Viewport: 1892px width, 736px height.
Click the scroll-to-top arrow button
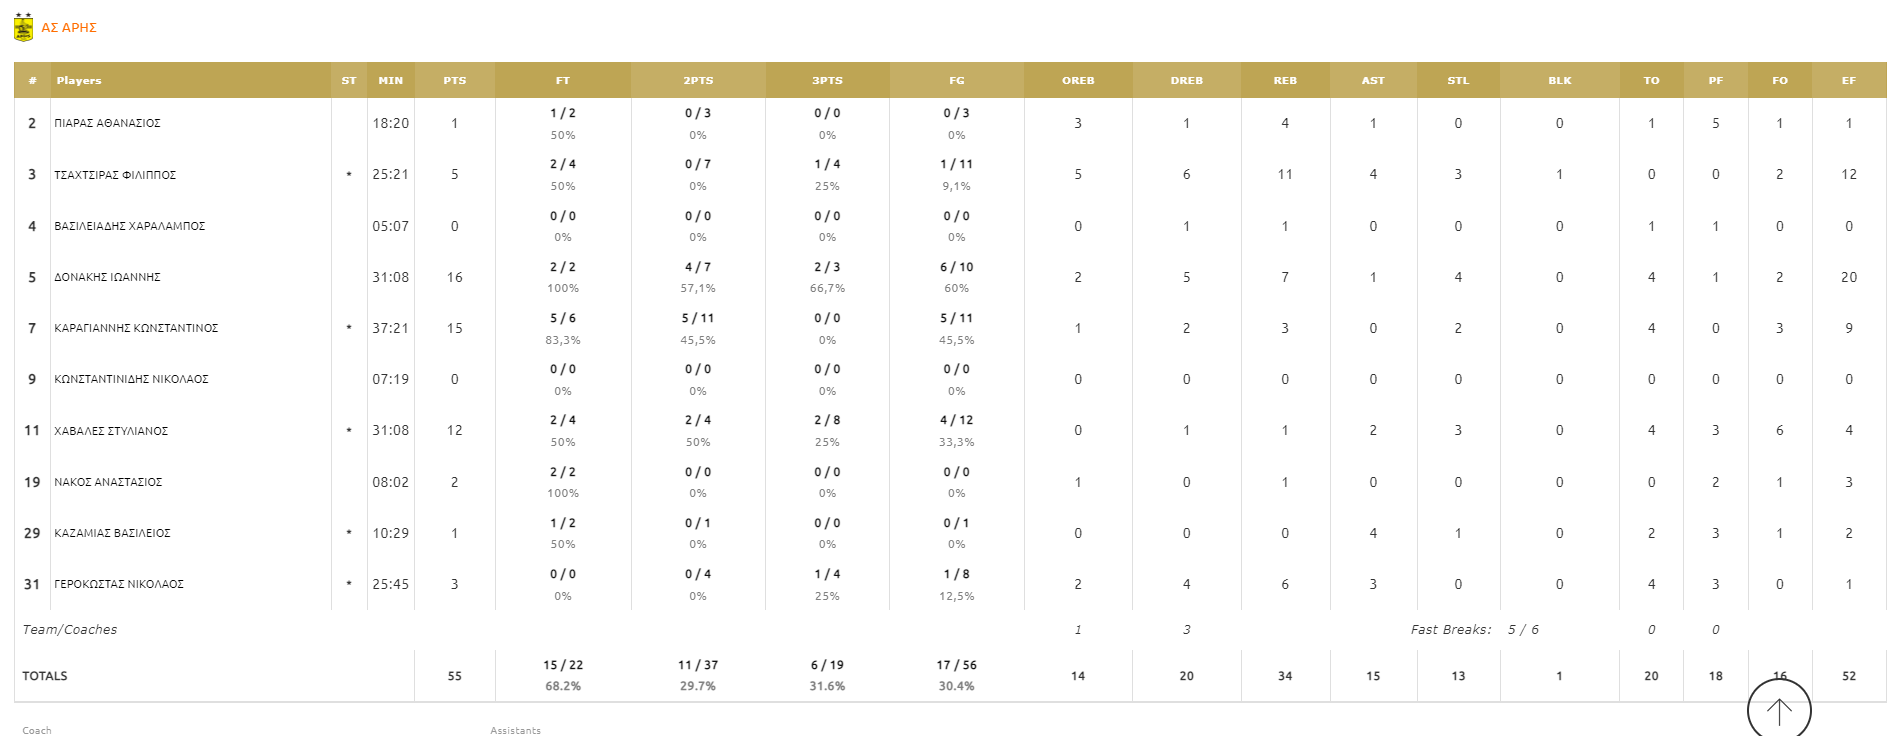(1778, 710)
